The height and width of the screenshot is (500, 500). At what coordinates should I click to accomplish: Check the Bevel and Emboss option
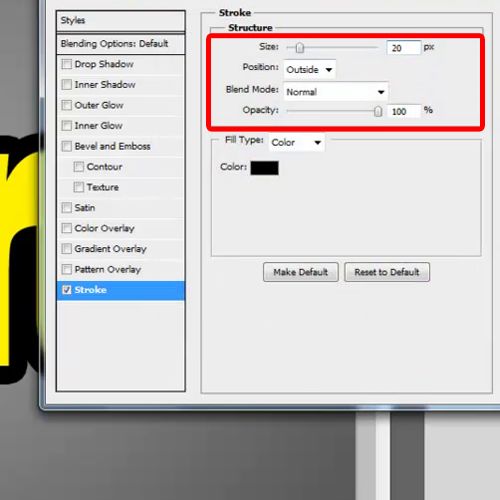(67, 146)
